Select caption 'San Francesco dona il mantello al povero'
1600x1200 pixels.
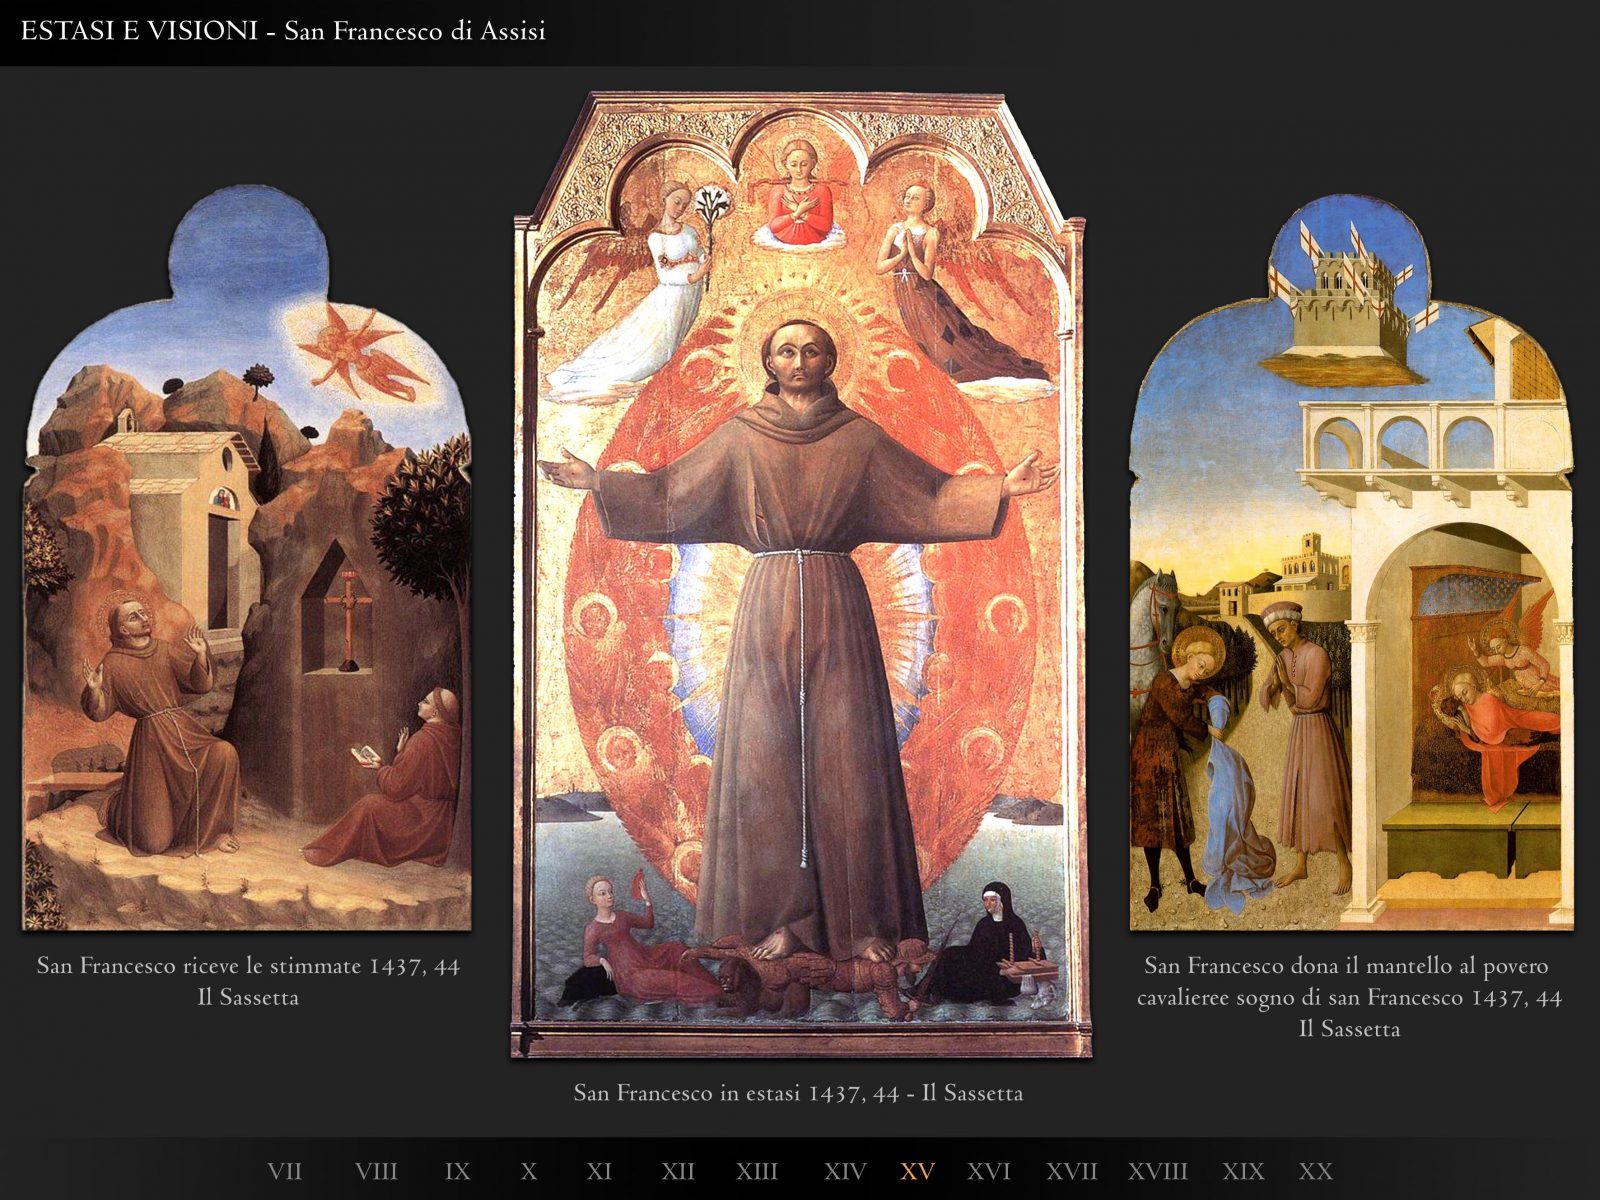pos(1346,966)
